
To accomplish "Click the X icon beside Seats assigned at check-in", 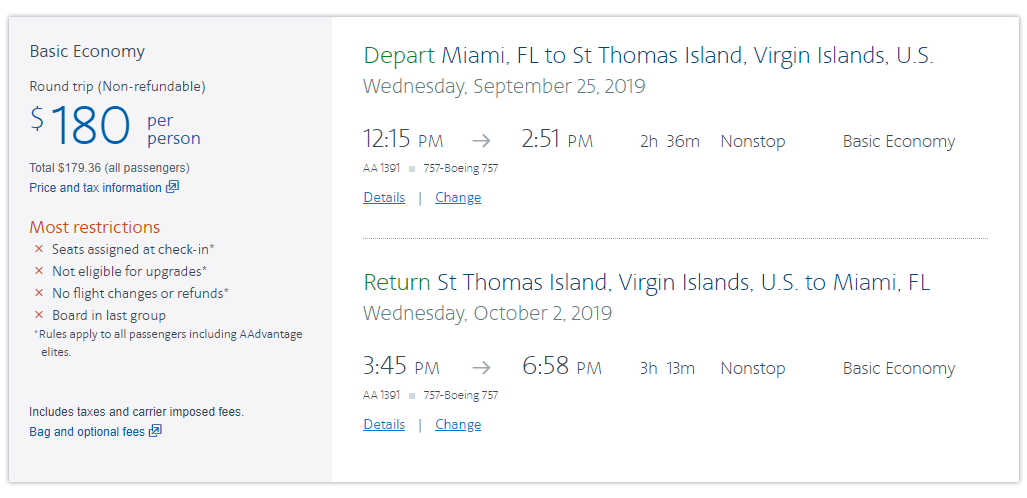I will coord(39,249).
